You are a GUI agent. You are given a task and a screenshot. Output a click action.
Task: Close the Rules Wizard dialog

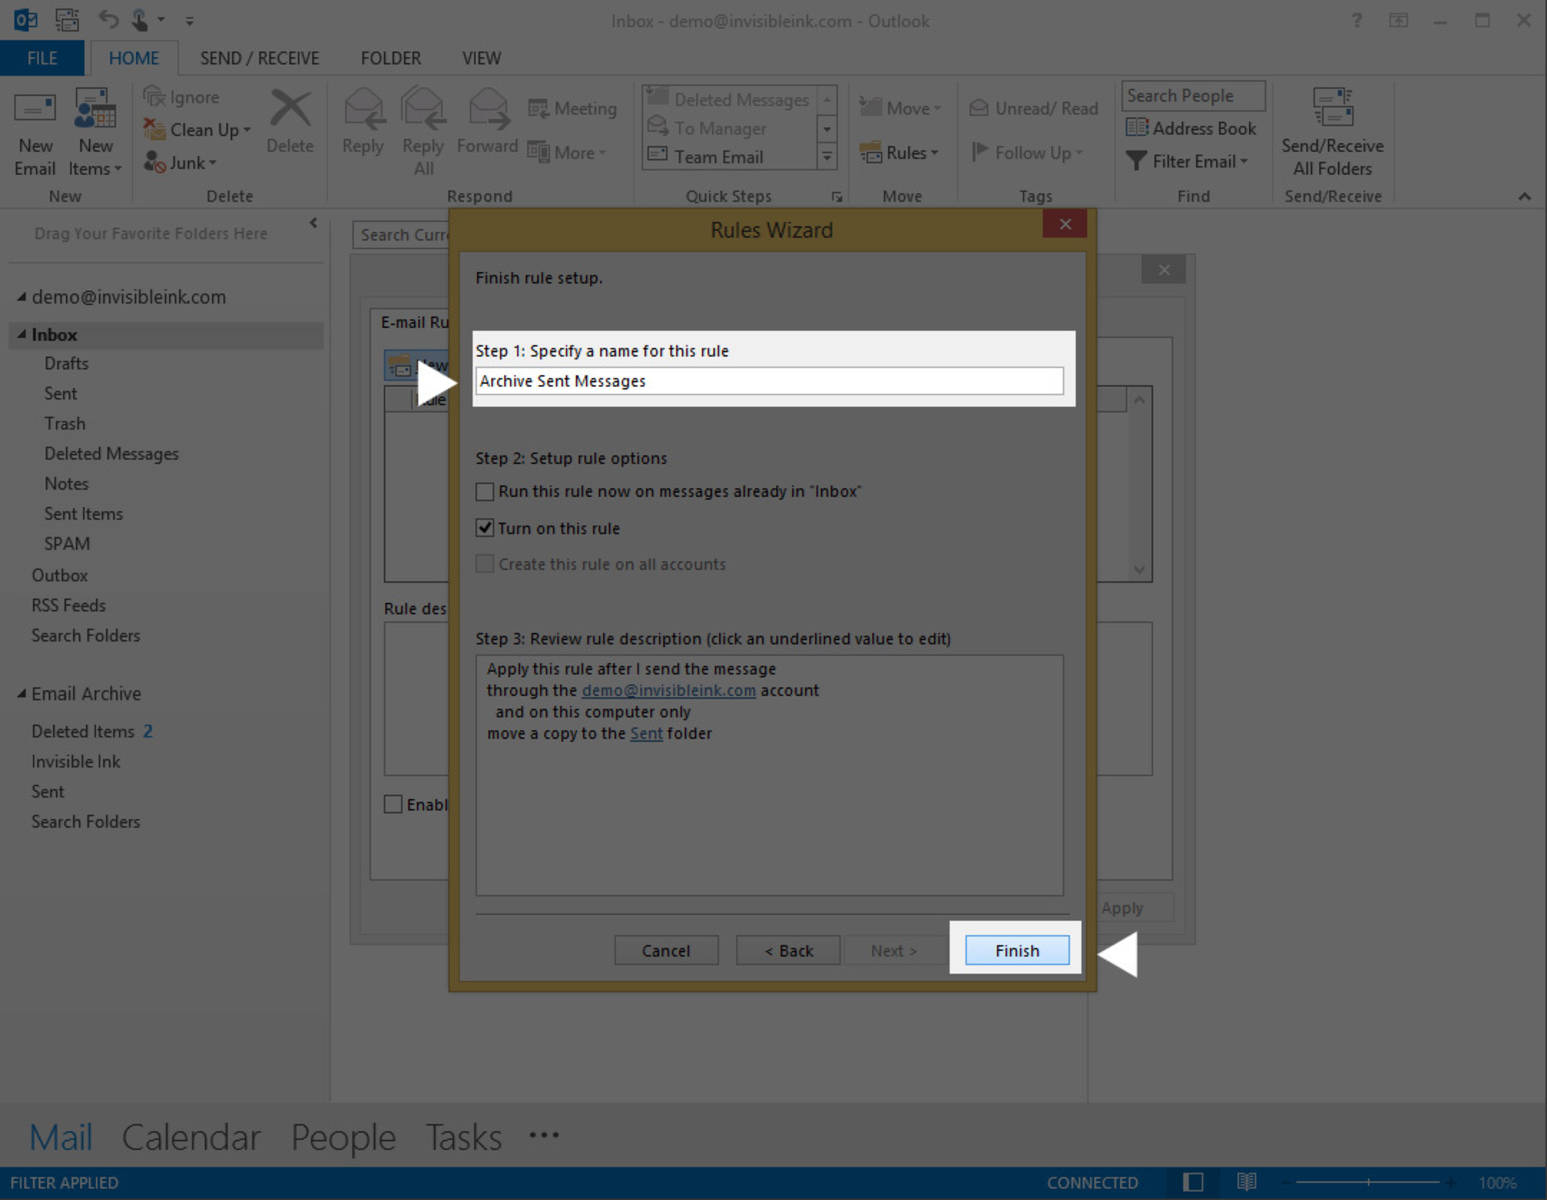click(x=1065, y=224)
